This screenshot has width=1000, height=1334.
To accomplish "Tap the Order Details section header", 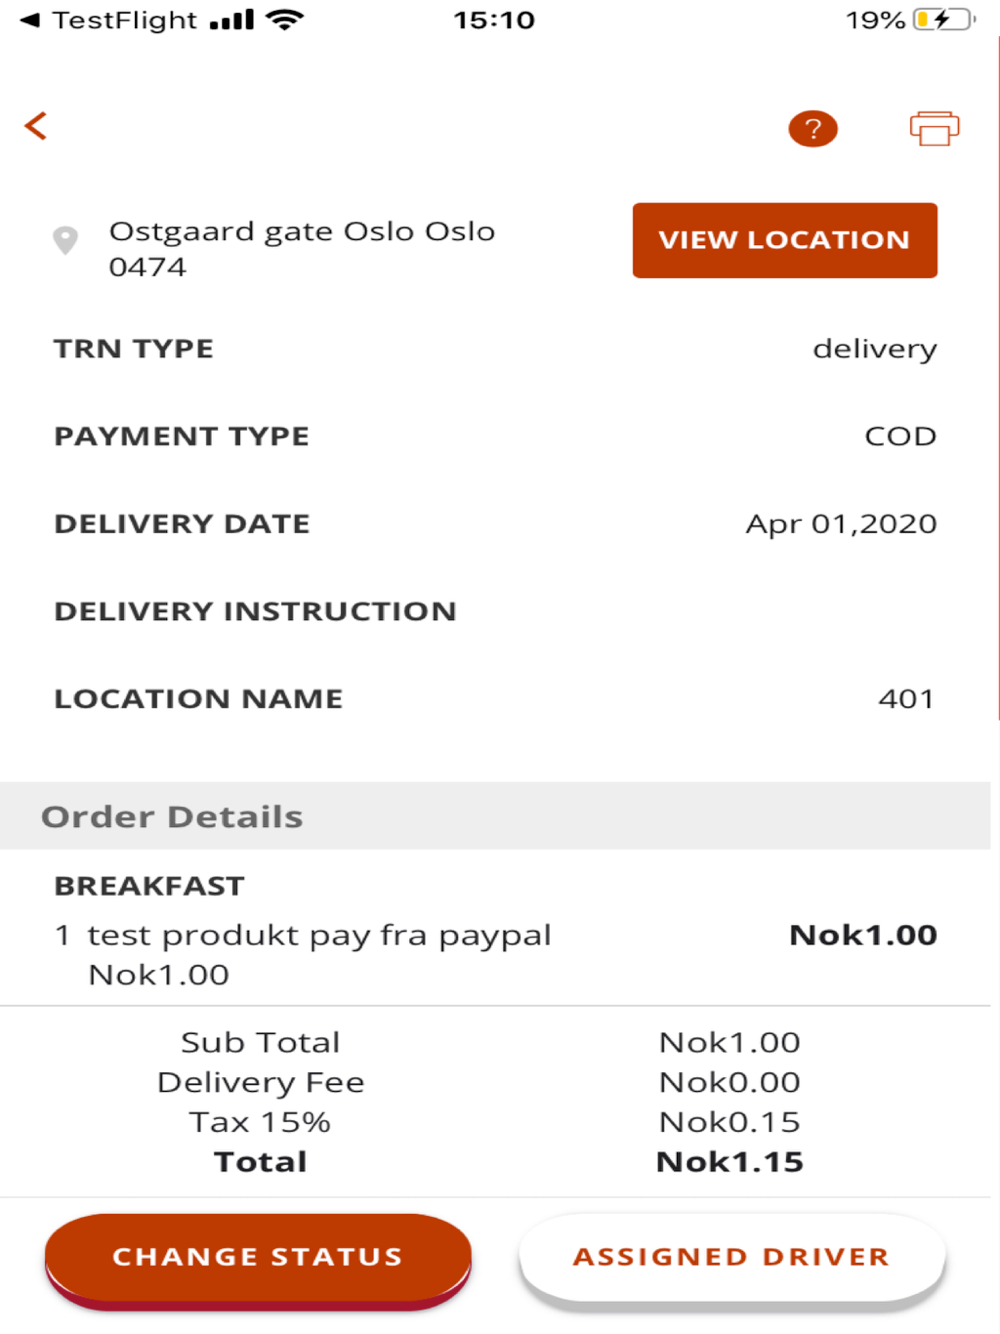I will (x=172, y=816).
